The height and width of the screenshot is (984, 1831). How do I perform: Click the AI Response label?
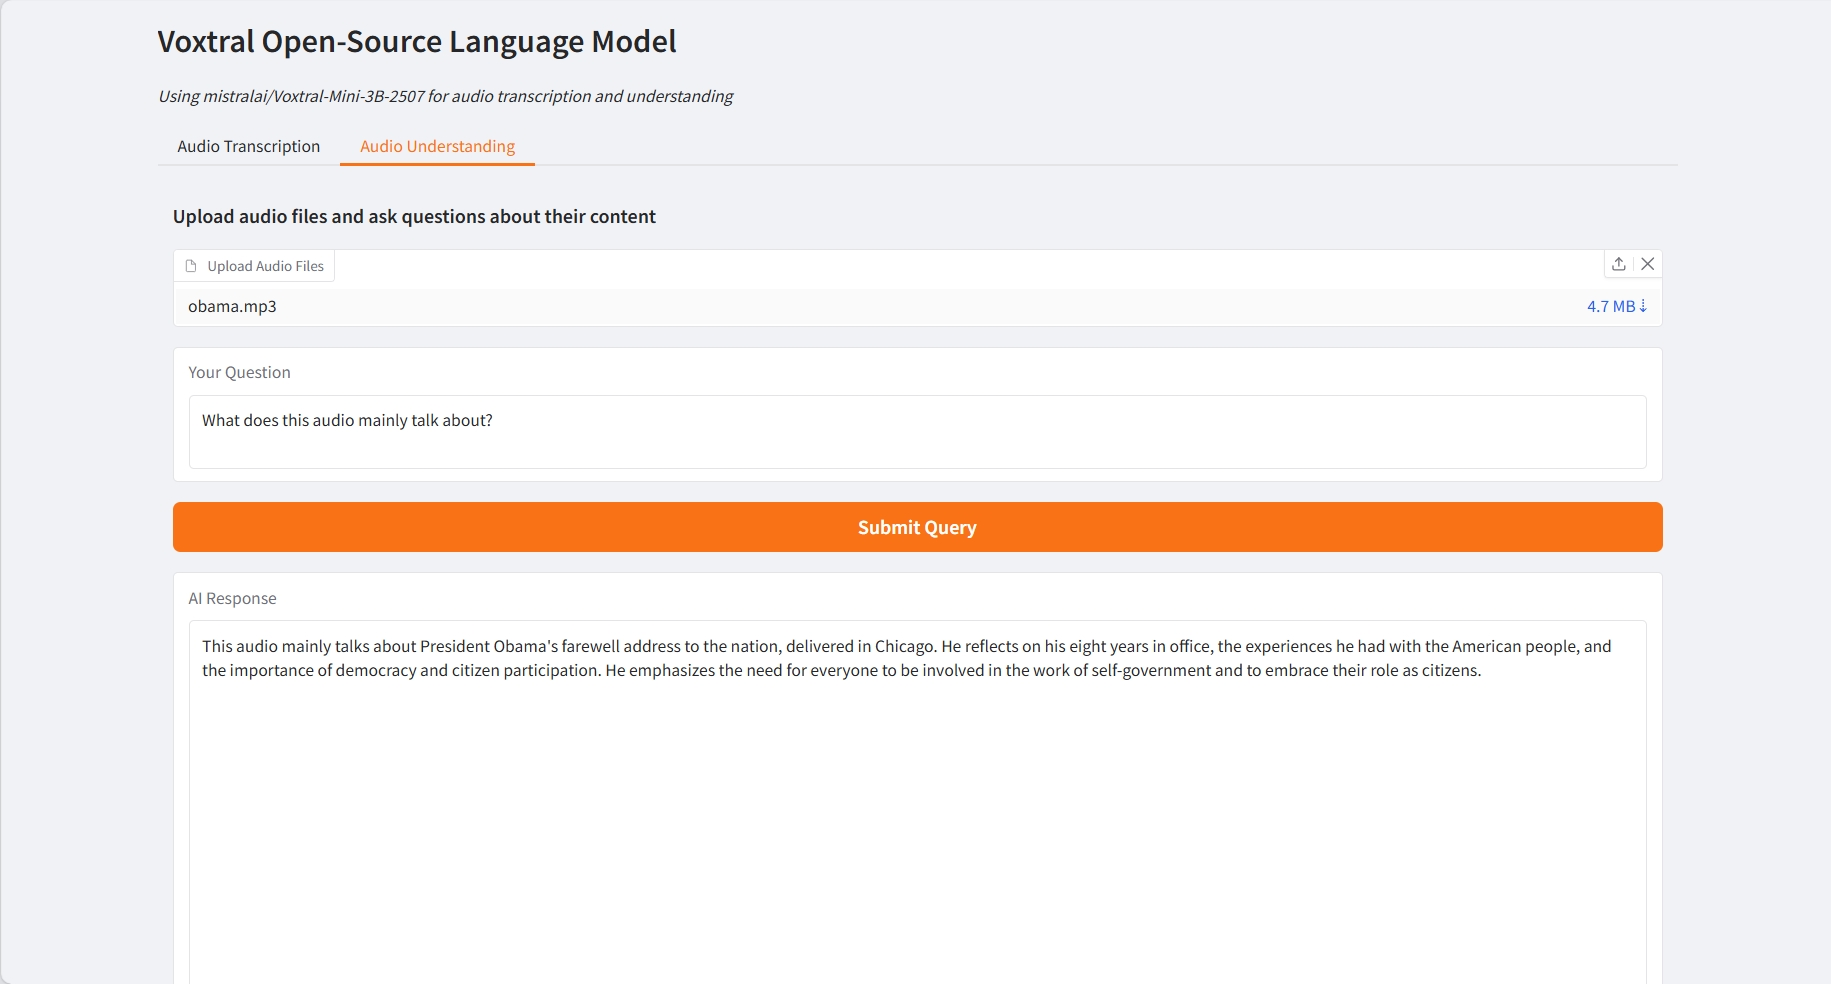[232, 598]
